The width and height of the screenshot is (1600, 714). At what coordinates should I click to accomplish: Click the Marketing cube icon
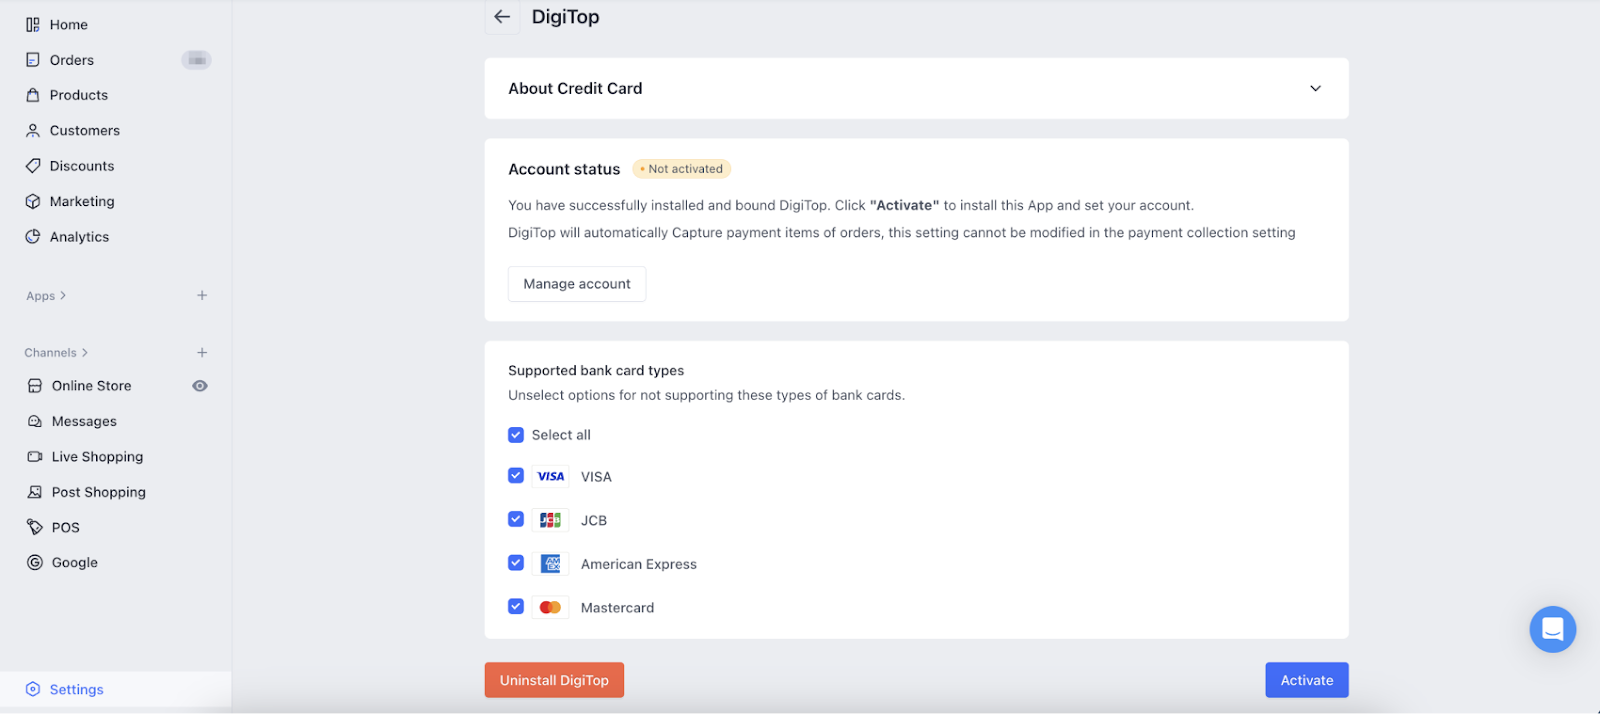click(33, 202)
